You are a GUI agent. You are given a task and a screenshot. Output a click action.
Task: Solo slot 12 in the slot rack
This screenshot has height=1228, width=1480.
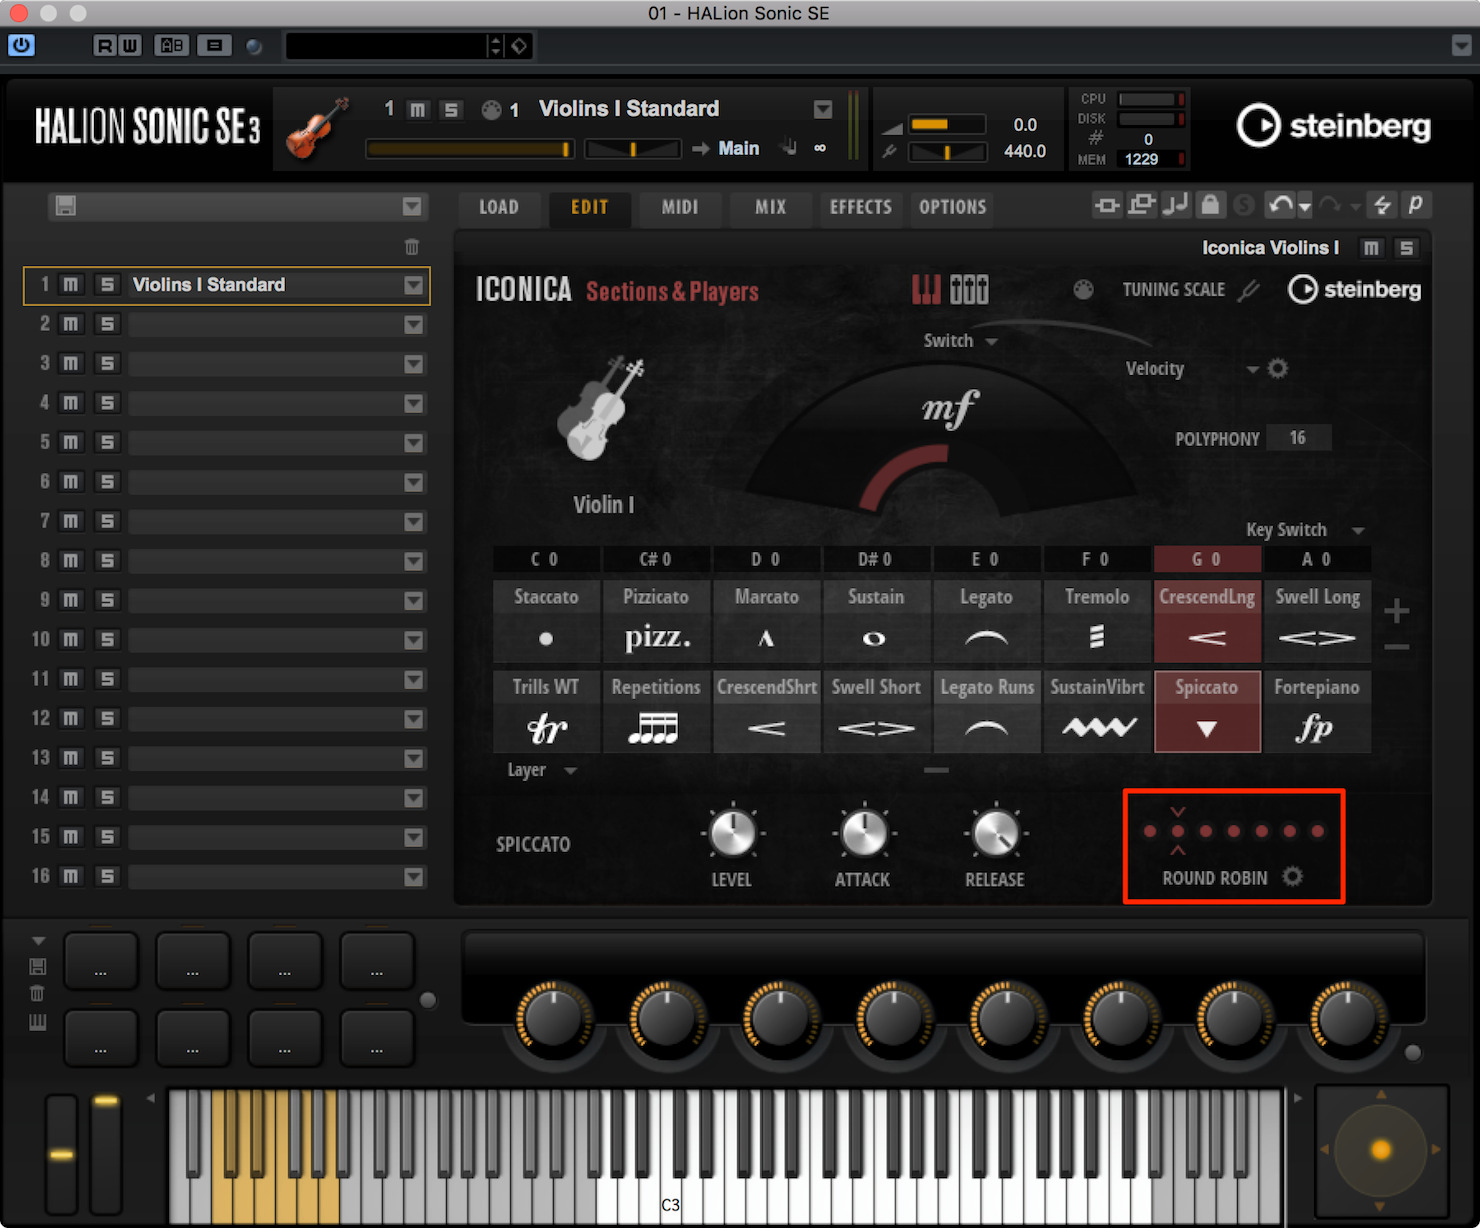tap(107, 718)
